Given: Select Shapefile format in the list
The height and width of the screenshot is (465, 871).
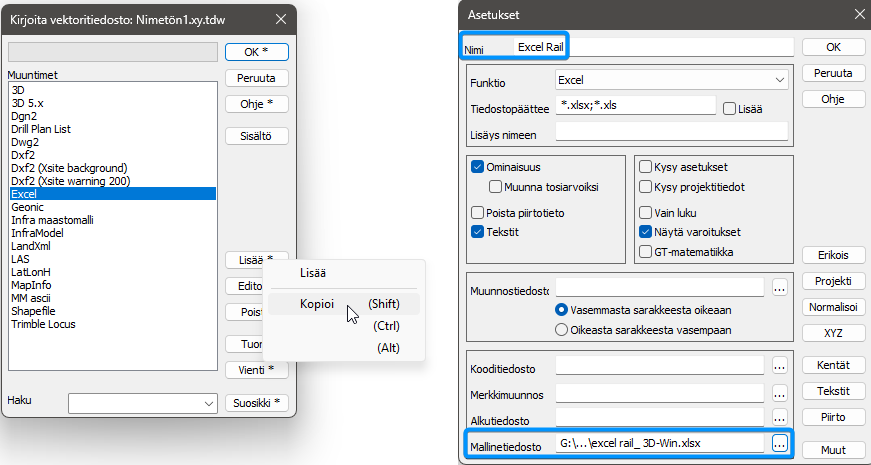Looking at the screenshot, I should (x=33, y=311).
